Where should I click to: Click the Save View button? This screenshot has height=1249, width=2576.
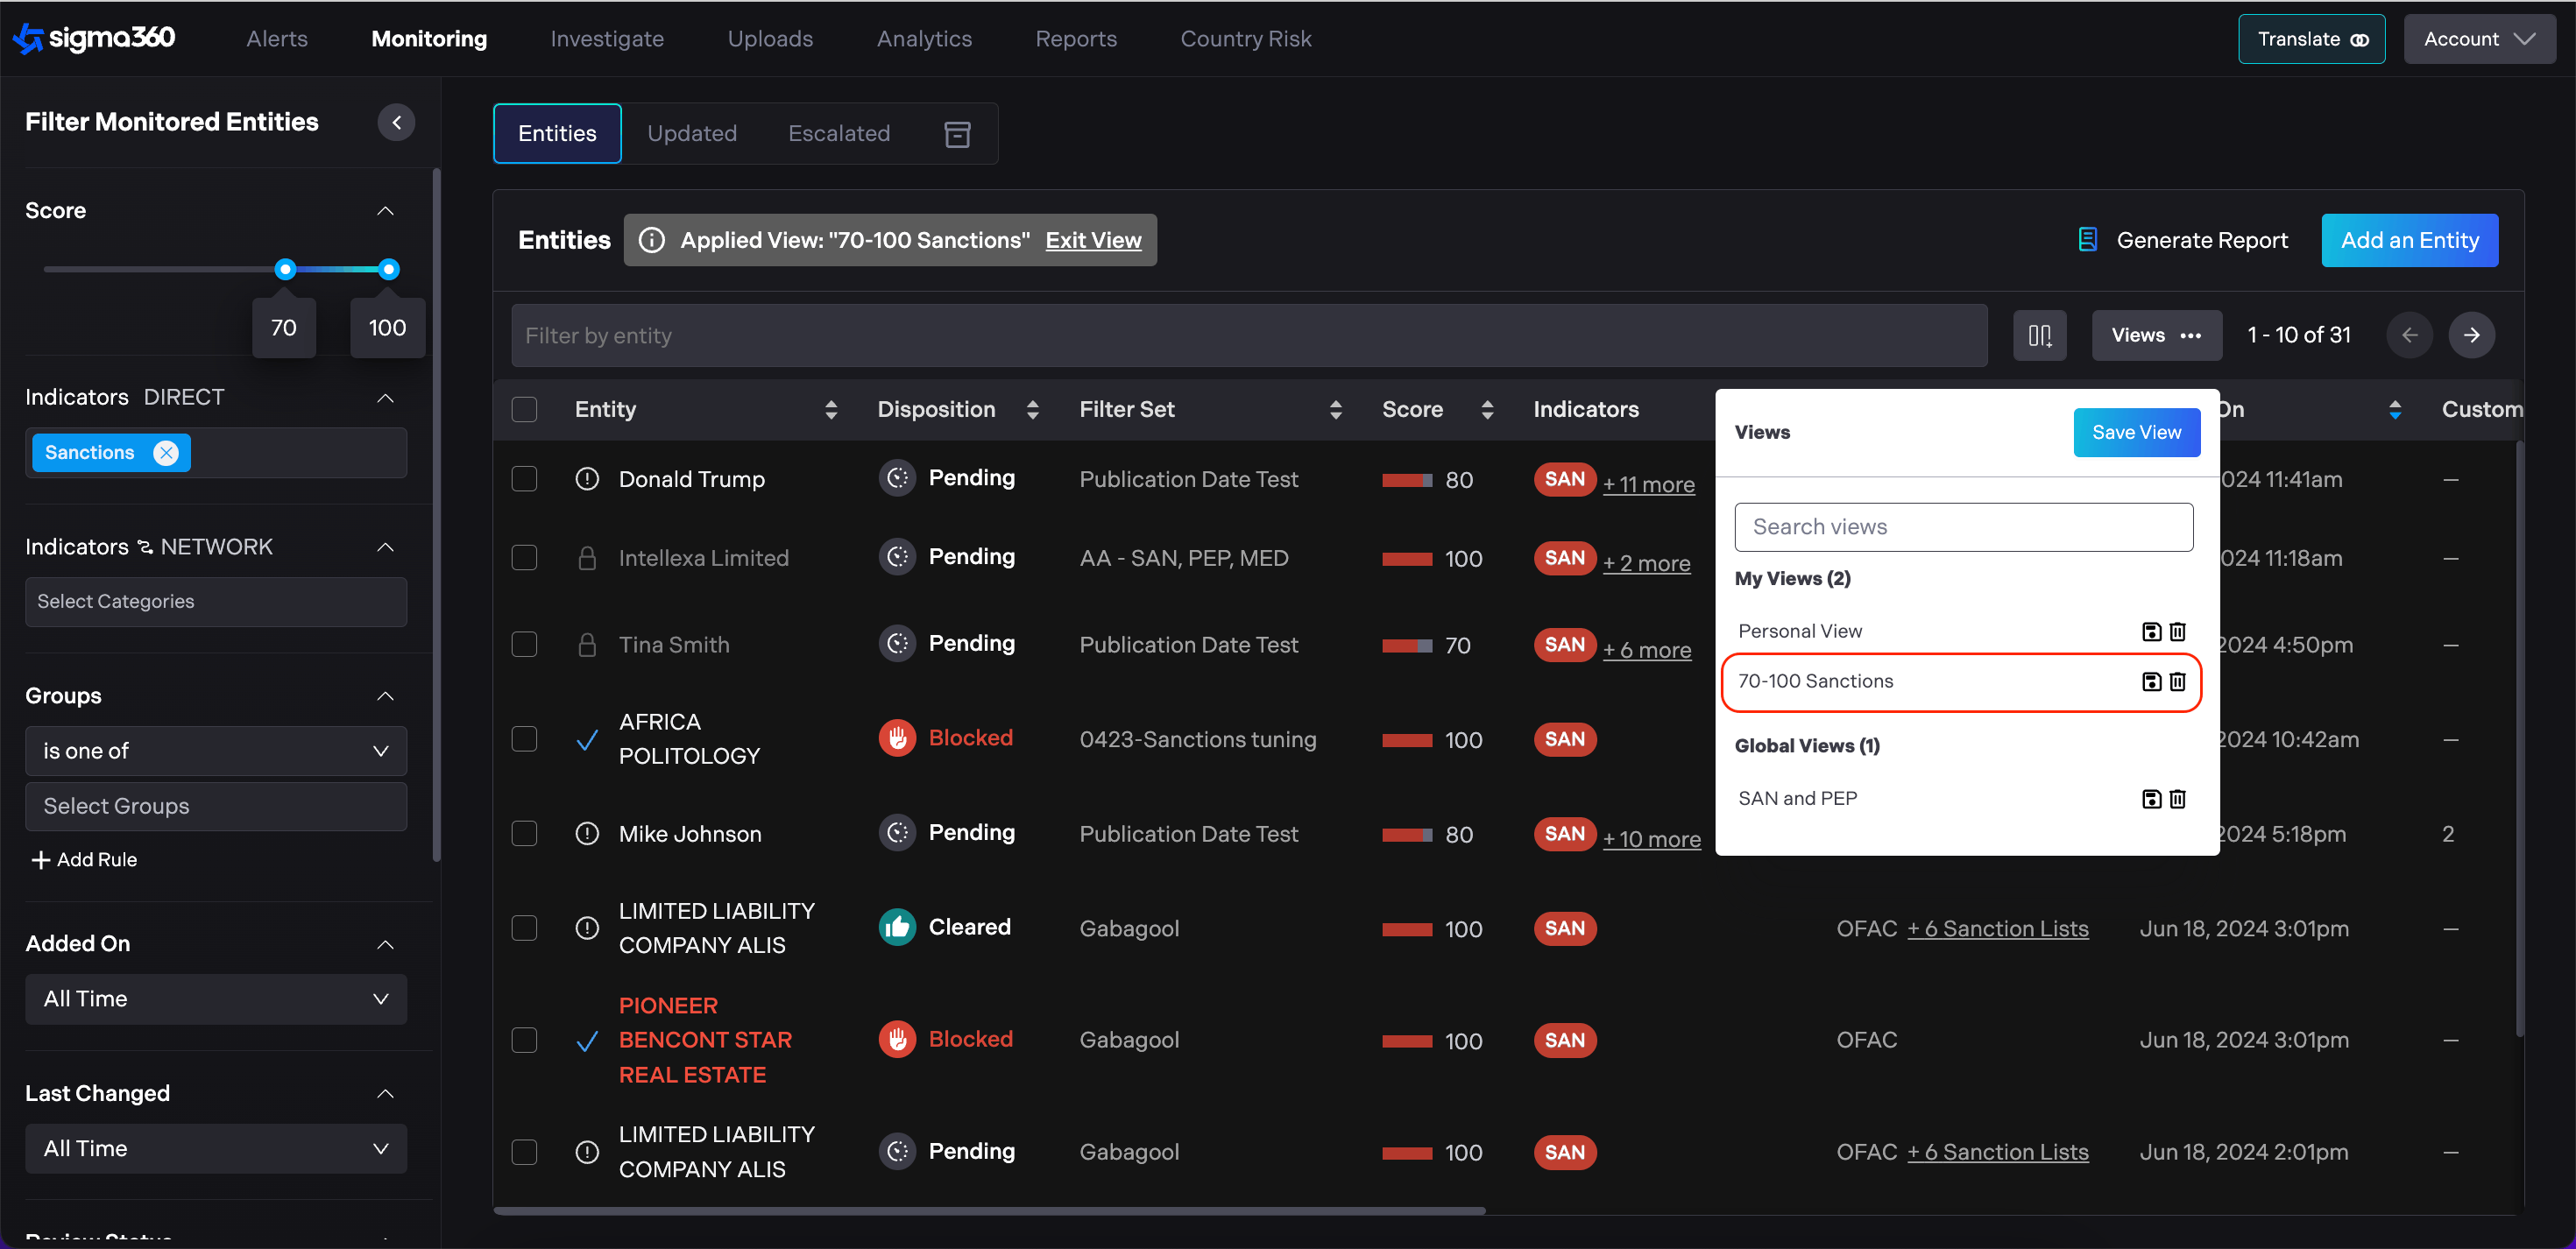coord(2136,432)
